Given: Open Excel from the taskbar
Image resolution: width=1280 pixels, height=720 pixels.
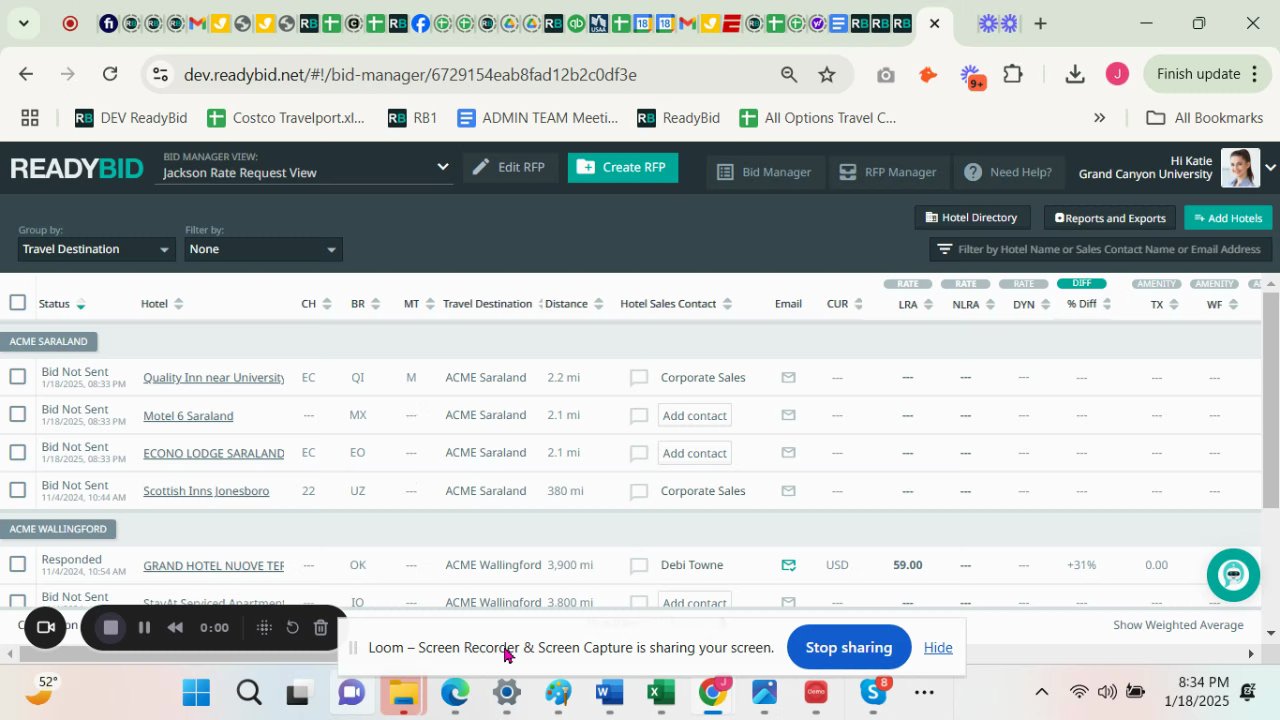Looking at the screenshot, I should coord(660,692).
